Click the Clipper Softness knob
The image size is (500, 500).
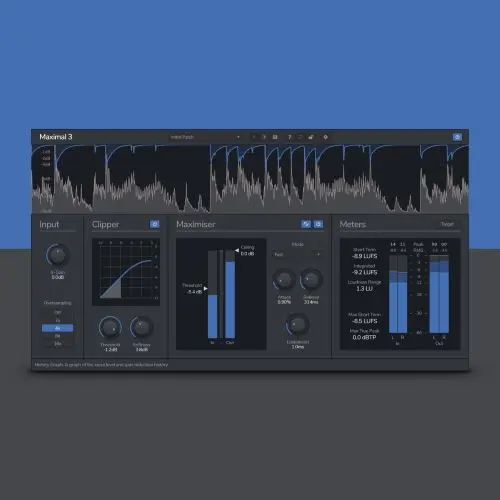(x=142, y=328)
